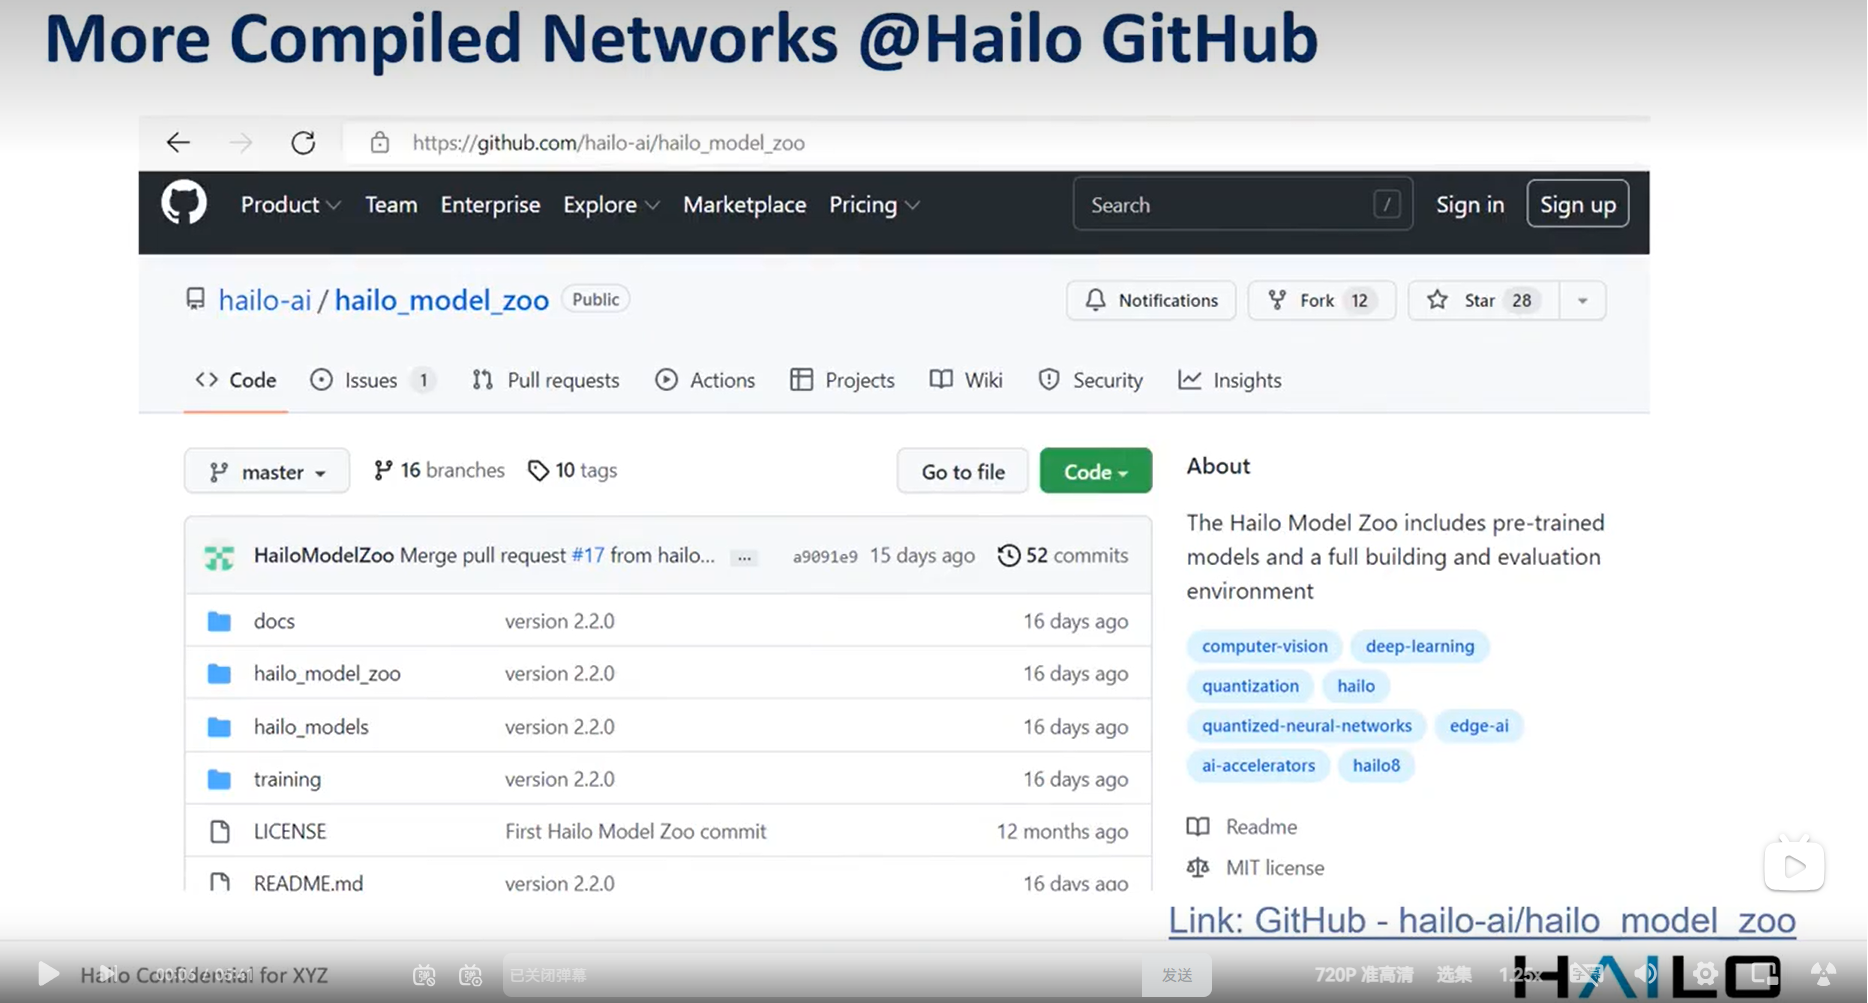Viewport: 1868px width, 1003px height.
Task: Open the Issues tab
Action: pyautogui.click(x=372, y=380)
